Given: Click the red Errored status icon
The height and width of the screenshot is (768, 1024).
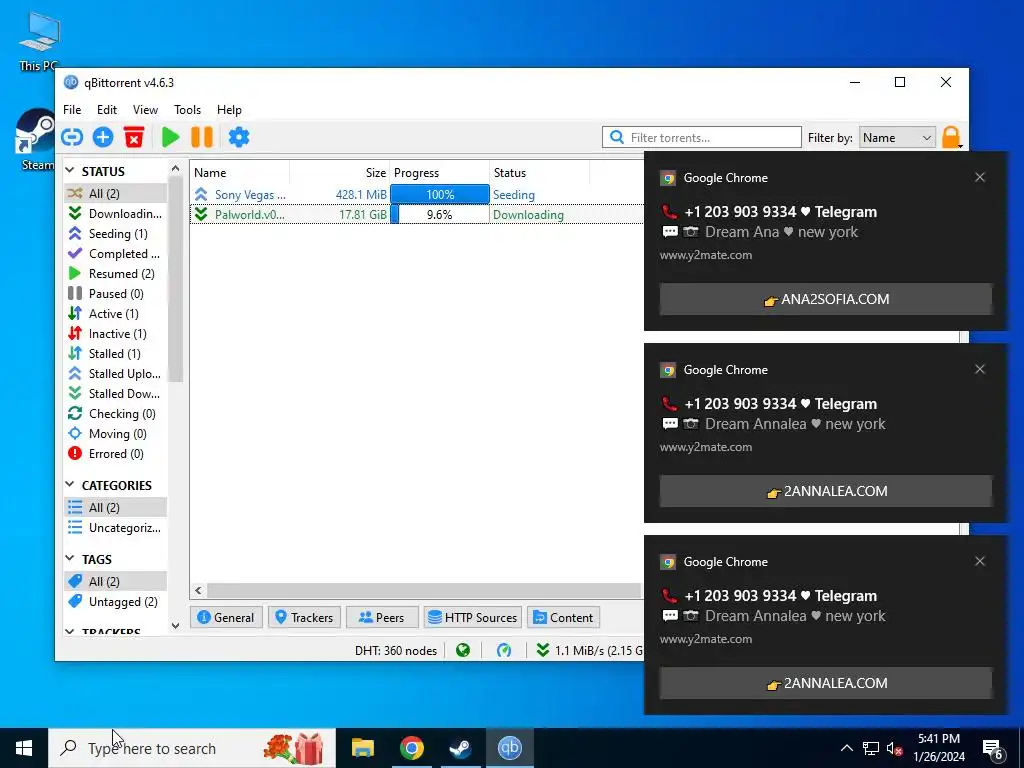Looking at the screenshot, I should tap(75, 453).
